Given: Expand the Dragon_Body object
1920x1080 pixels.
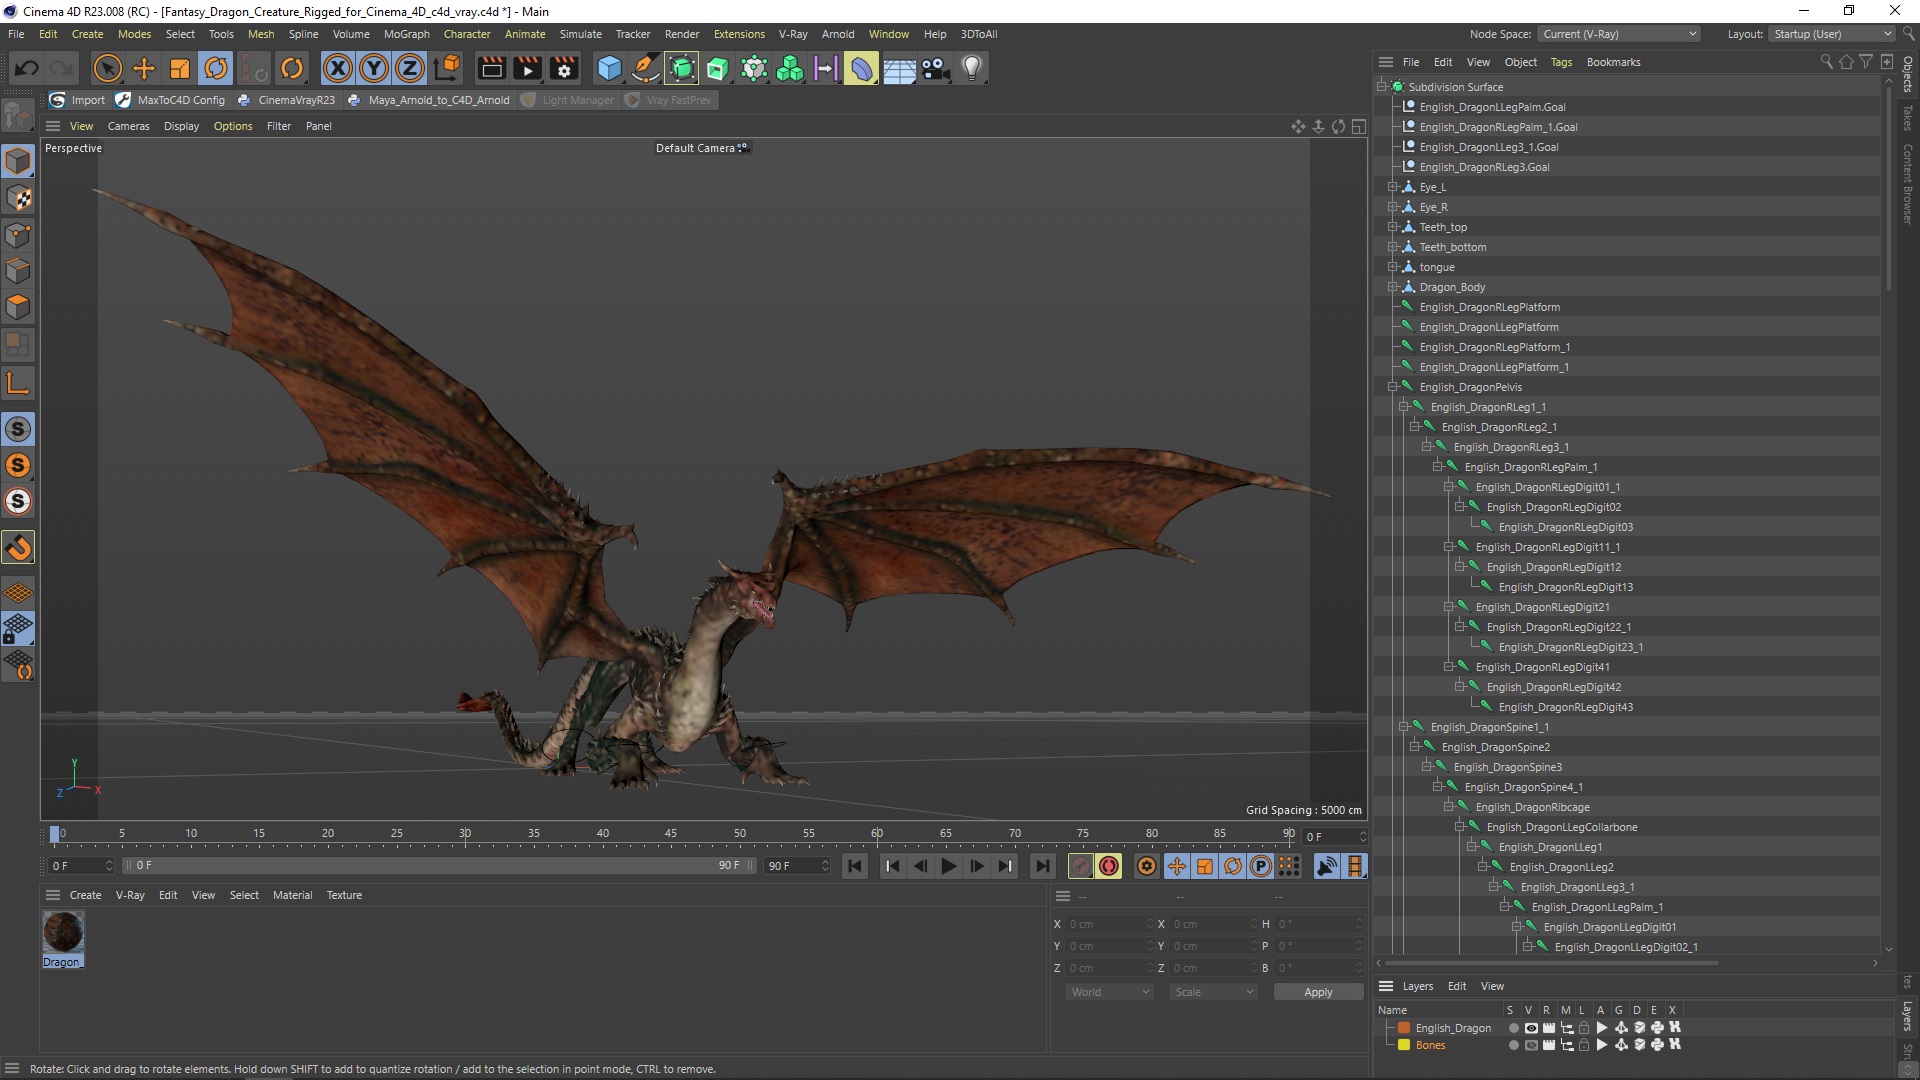Looking at the screenshot, I should [1392, 287].
